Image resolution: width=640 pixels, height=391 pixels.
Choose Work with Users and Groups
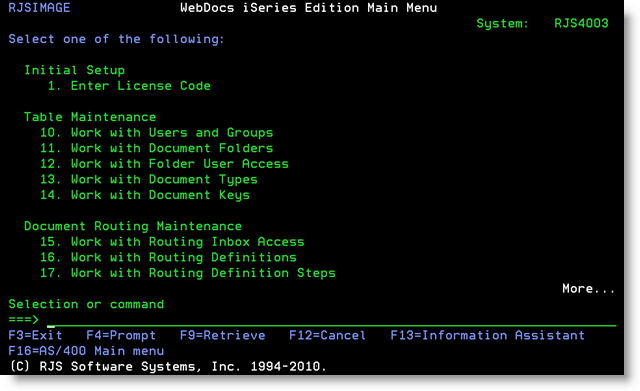point(156,133)
